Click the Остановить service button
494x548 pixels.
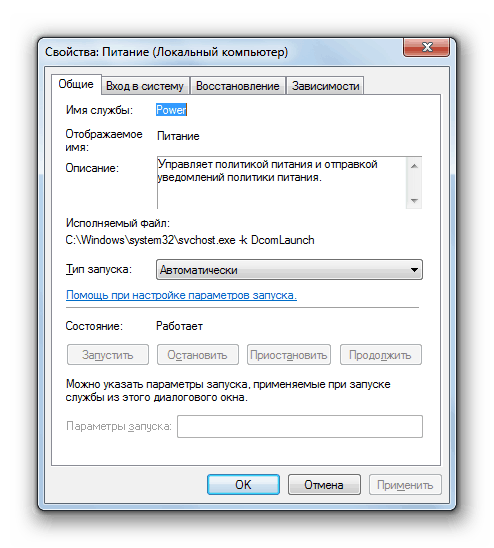(x=198, y=355)
